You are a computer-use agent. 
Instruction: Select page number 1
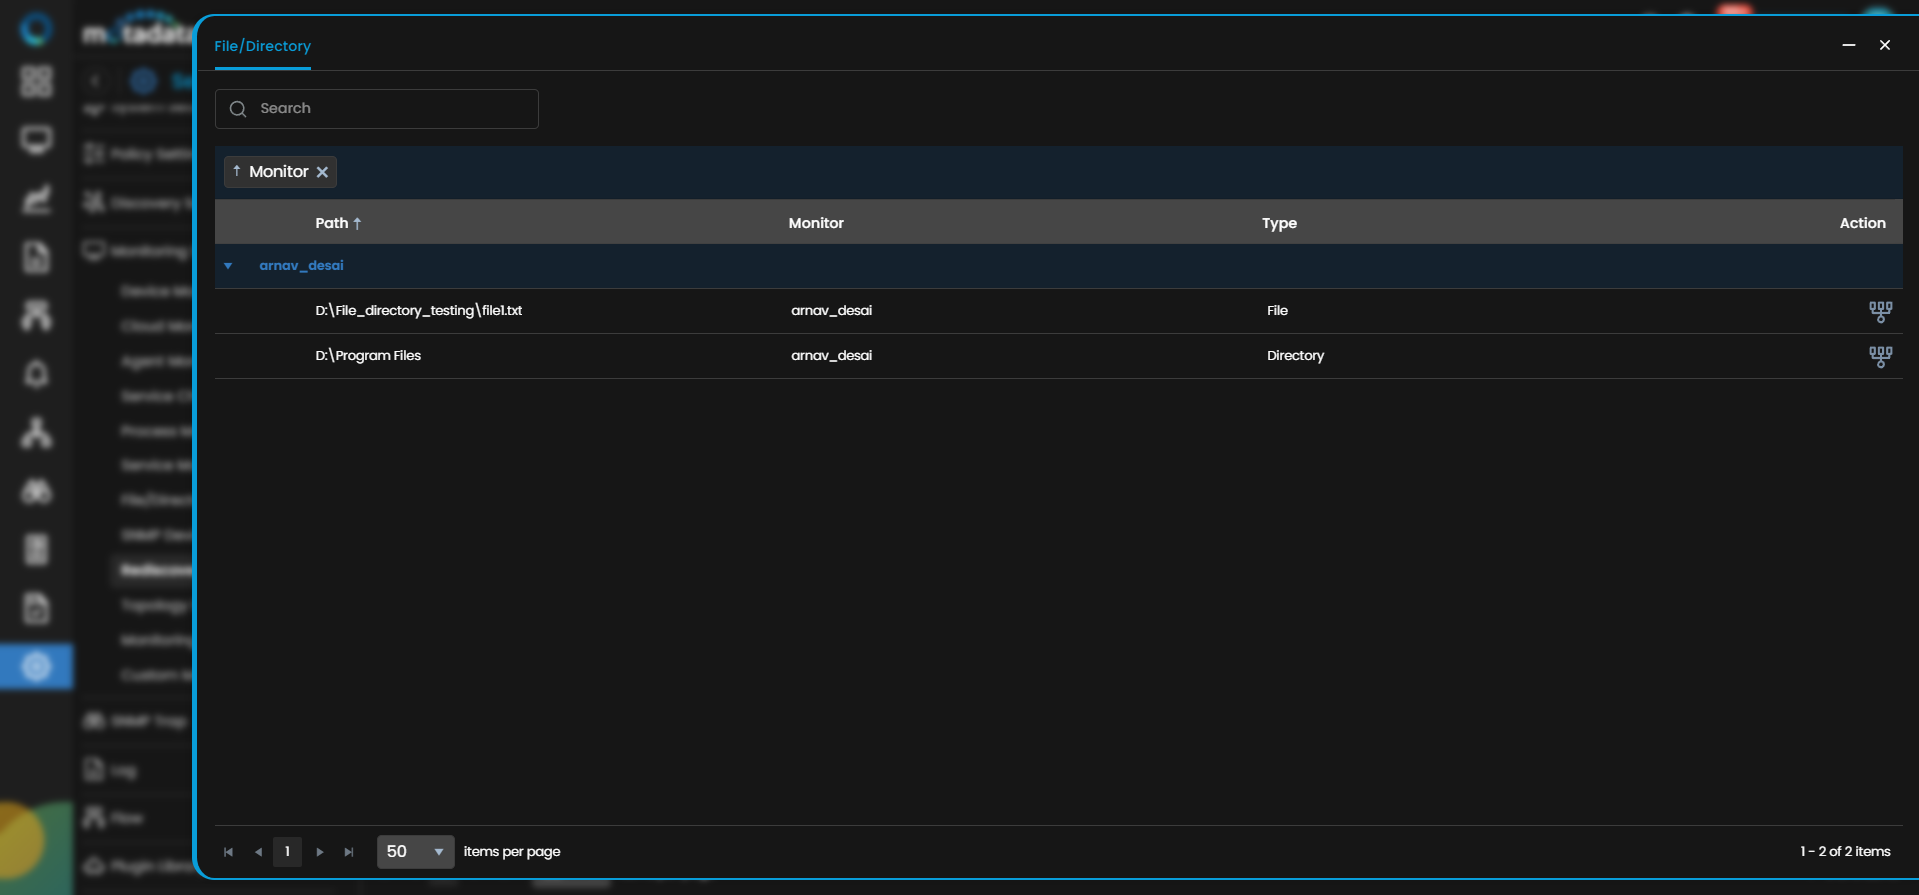pos(287,852)
